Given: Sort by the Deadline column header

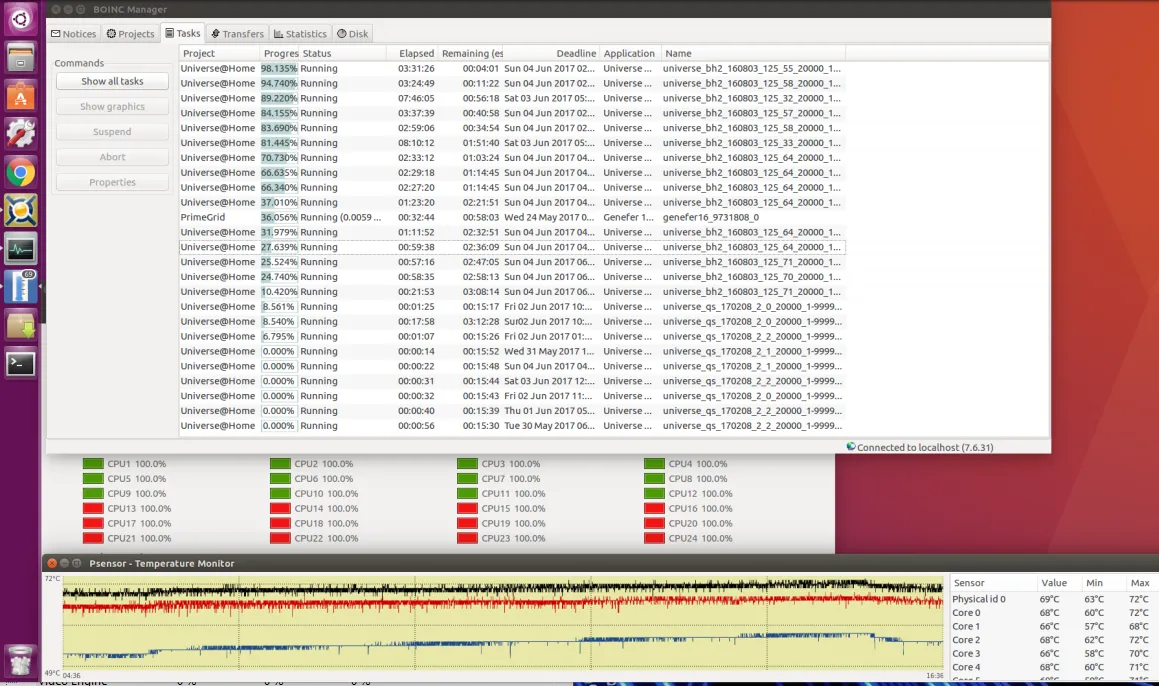Looking at the screenshot, I should [x=551, y=53].
